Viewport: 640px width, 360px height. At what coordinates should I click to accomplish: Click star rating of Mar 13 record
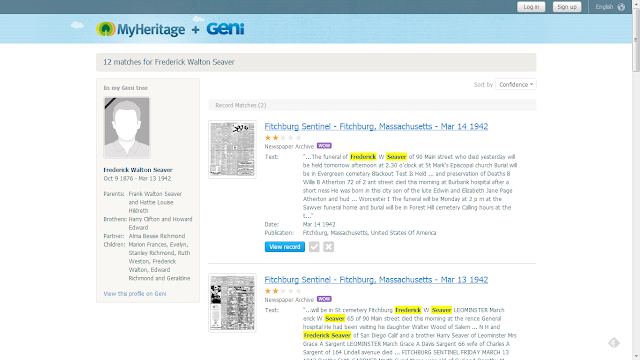pyautogui.click(x=283, y=291)
